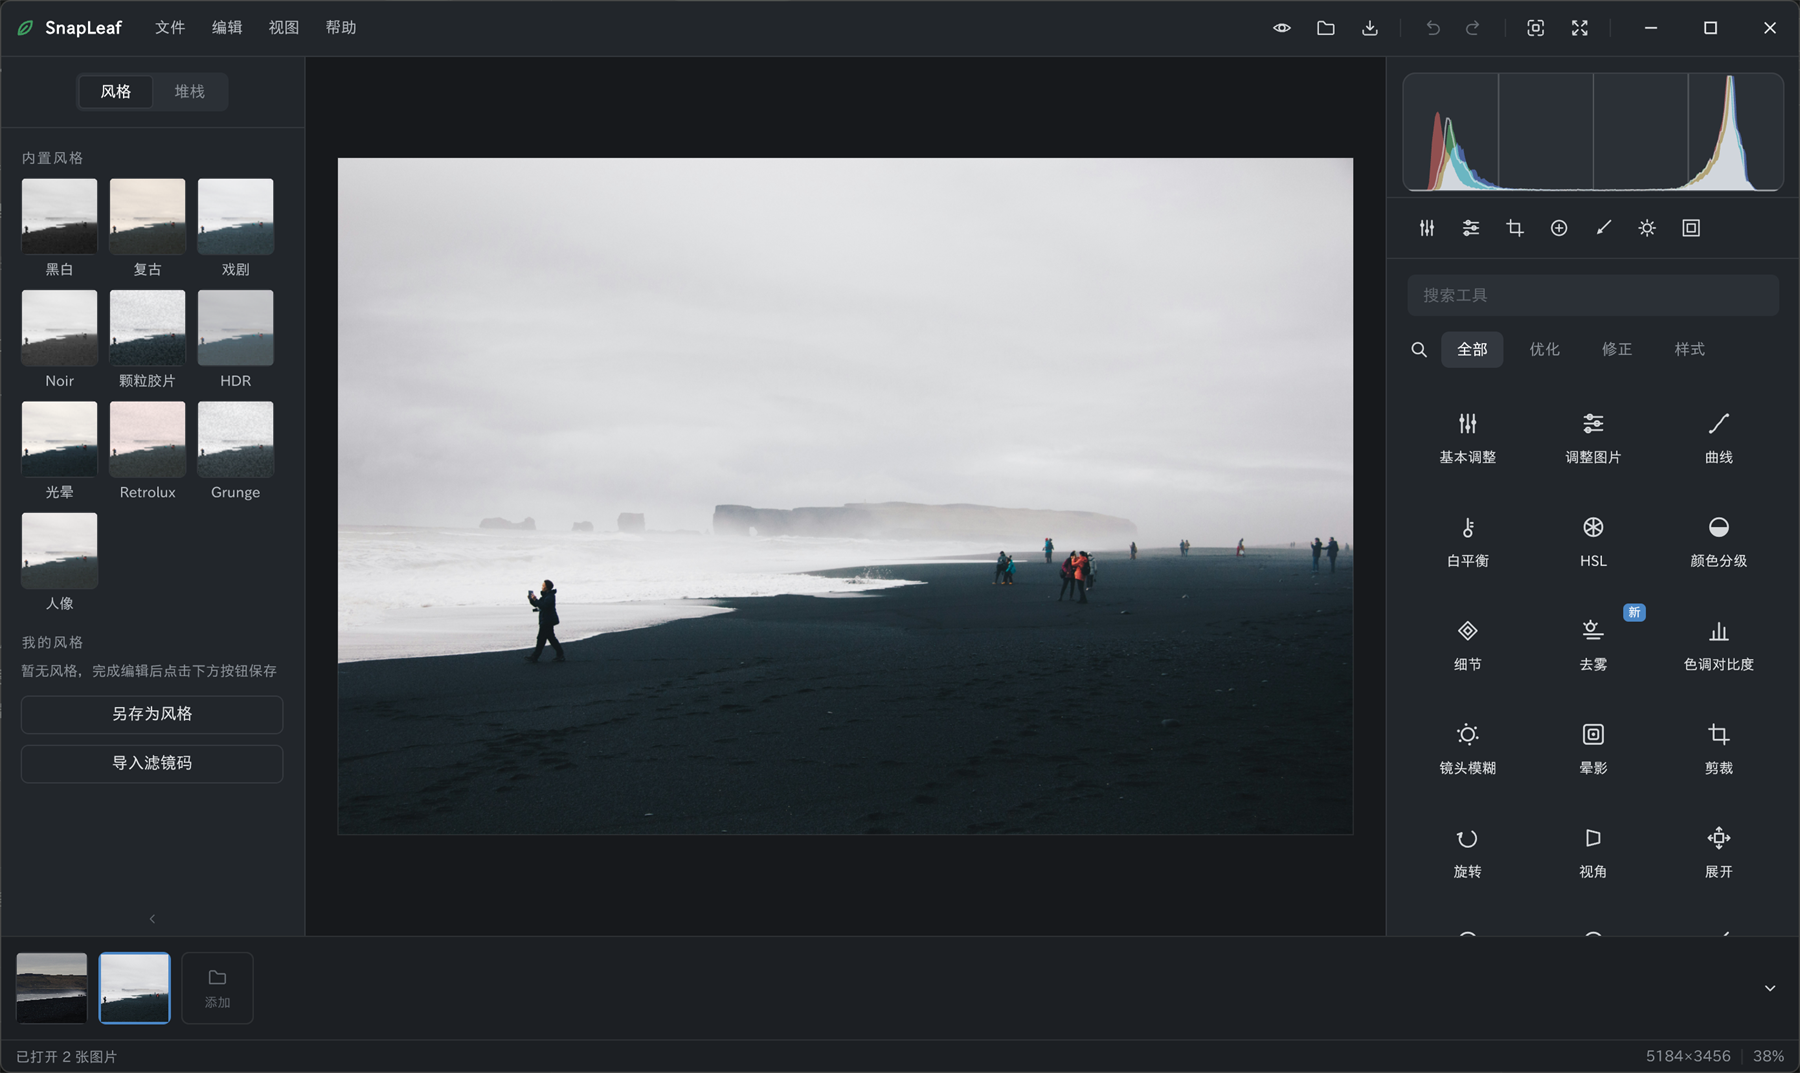Open the 编辑 menu
Viewport: 1800px width, 1073px height.
(x=227, y=28)
